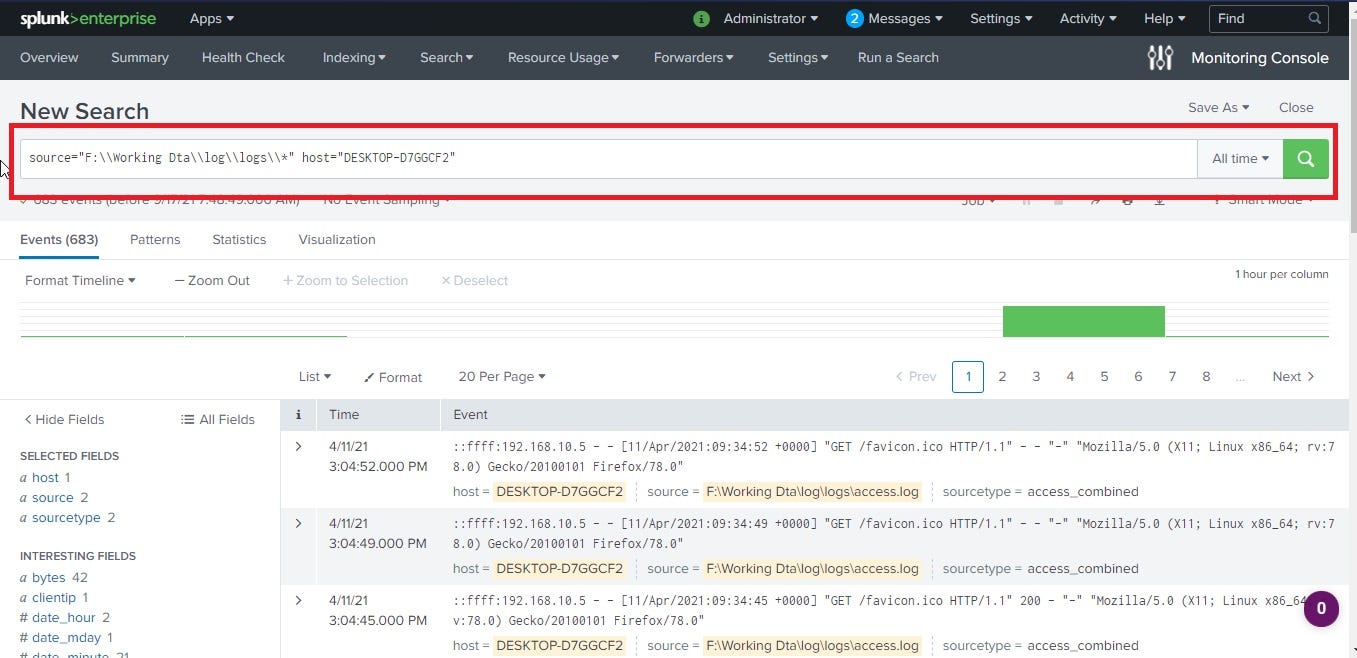Open the Smart Mode dropdown
Image resolution: width=1357 pixels, height=658 pixels.
(1262, 200)
